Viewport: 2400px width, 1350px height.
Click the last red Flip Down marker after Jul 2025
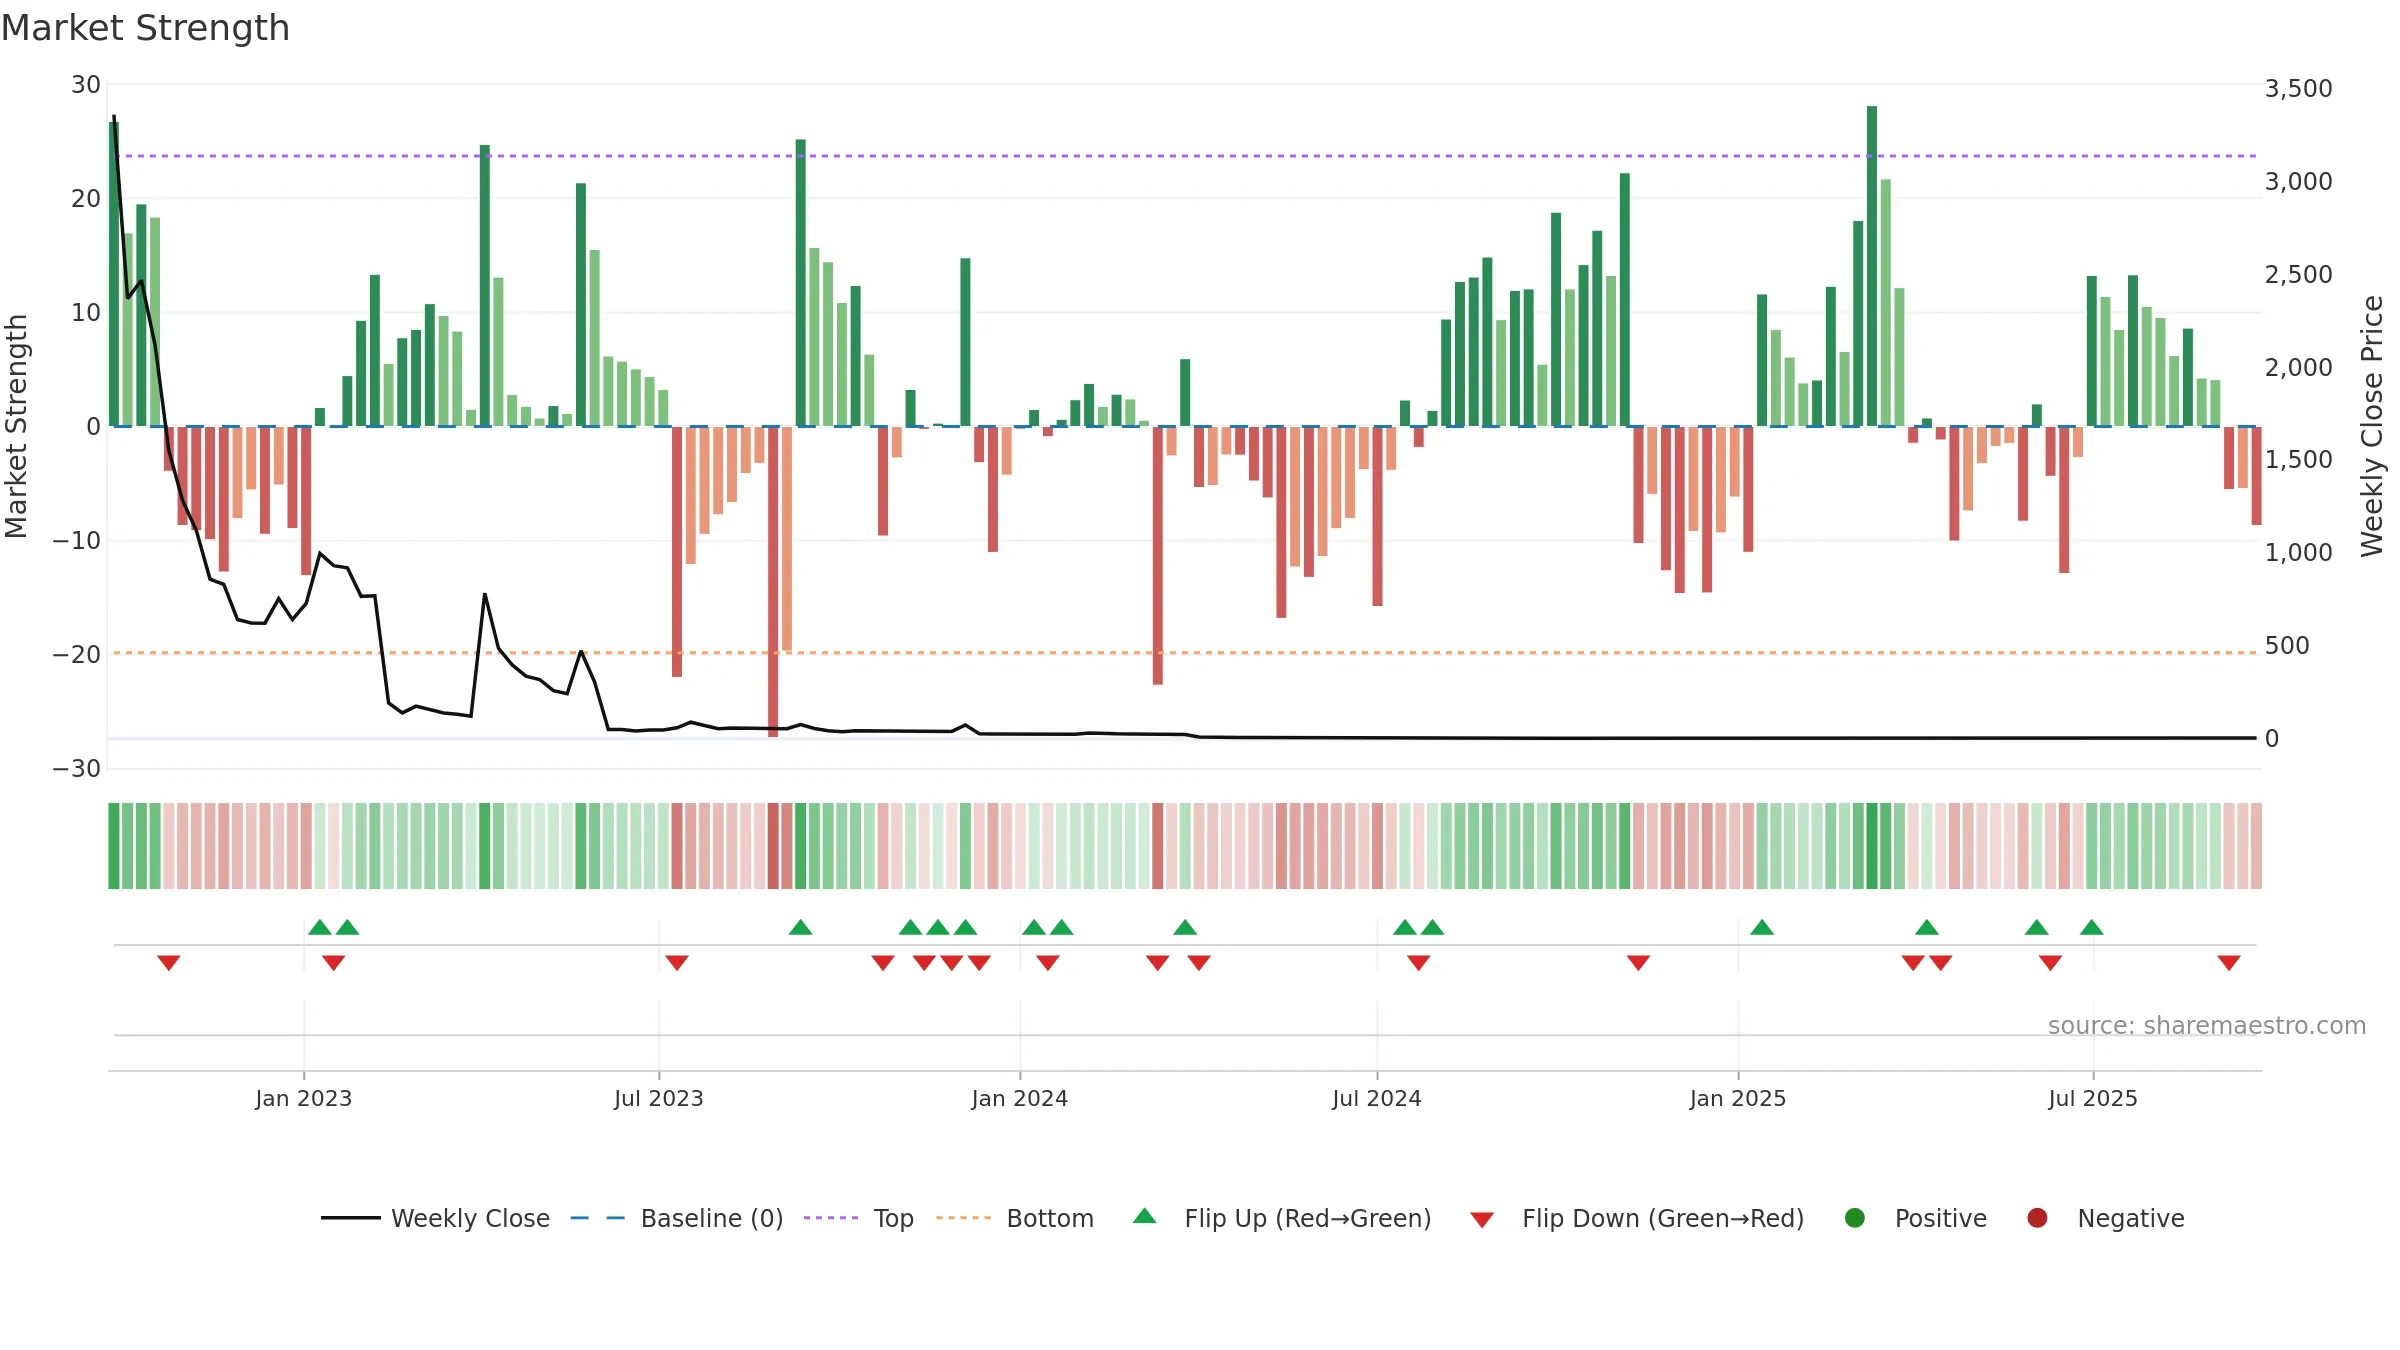coord(2229,962)
